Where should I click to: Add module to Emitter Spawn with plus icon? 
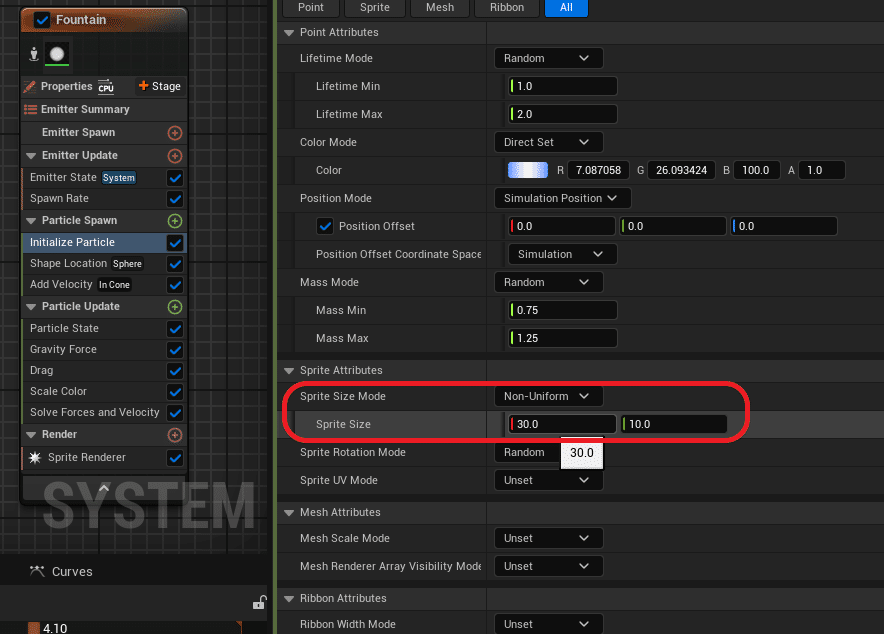[175, 133]
